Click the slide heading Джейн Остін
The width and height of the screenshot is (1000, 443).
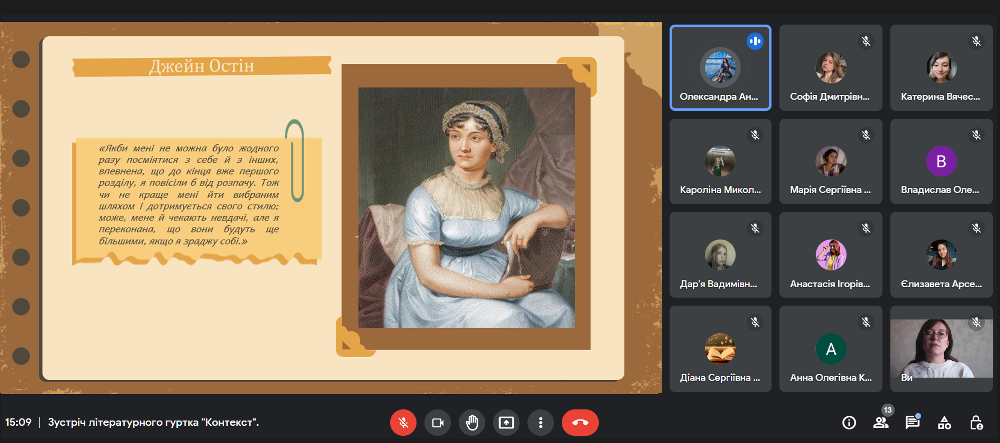[202, 66]
